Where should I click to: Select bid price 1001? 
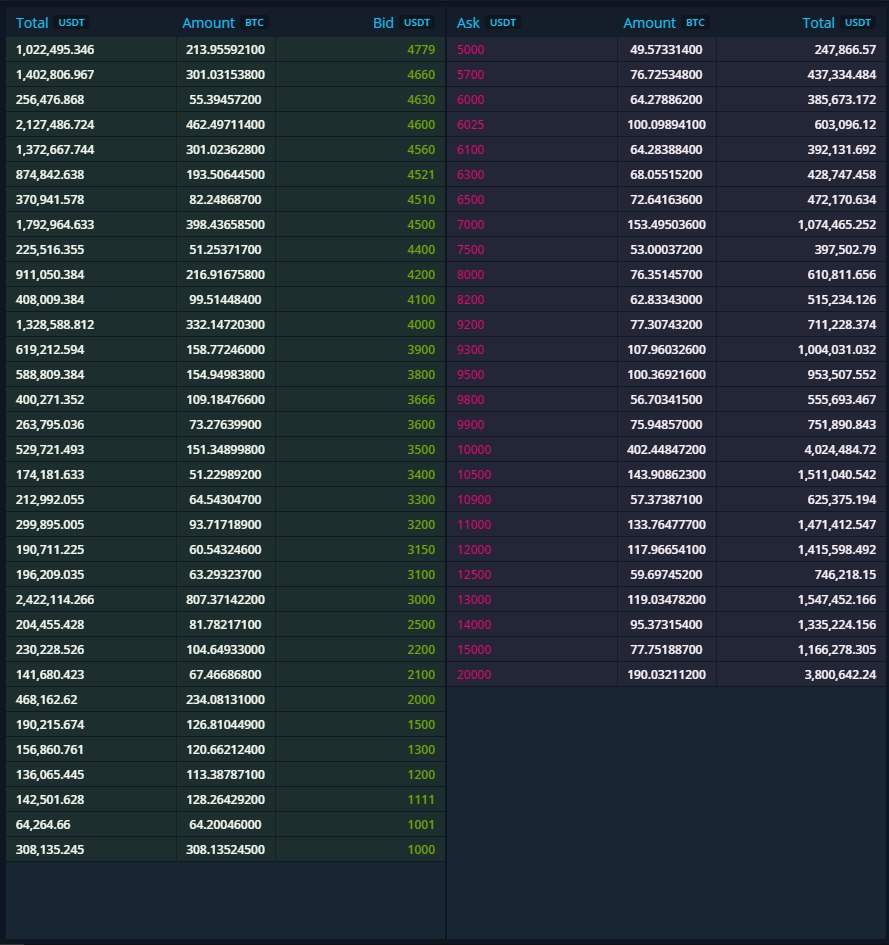click(x=421, y=824)
